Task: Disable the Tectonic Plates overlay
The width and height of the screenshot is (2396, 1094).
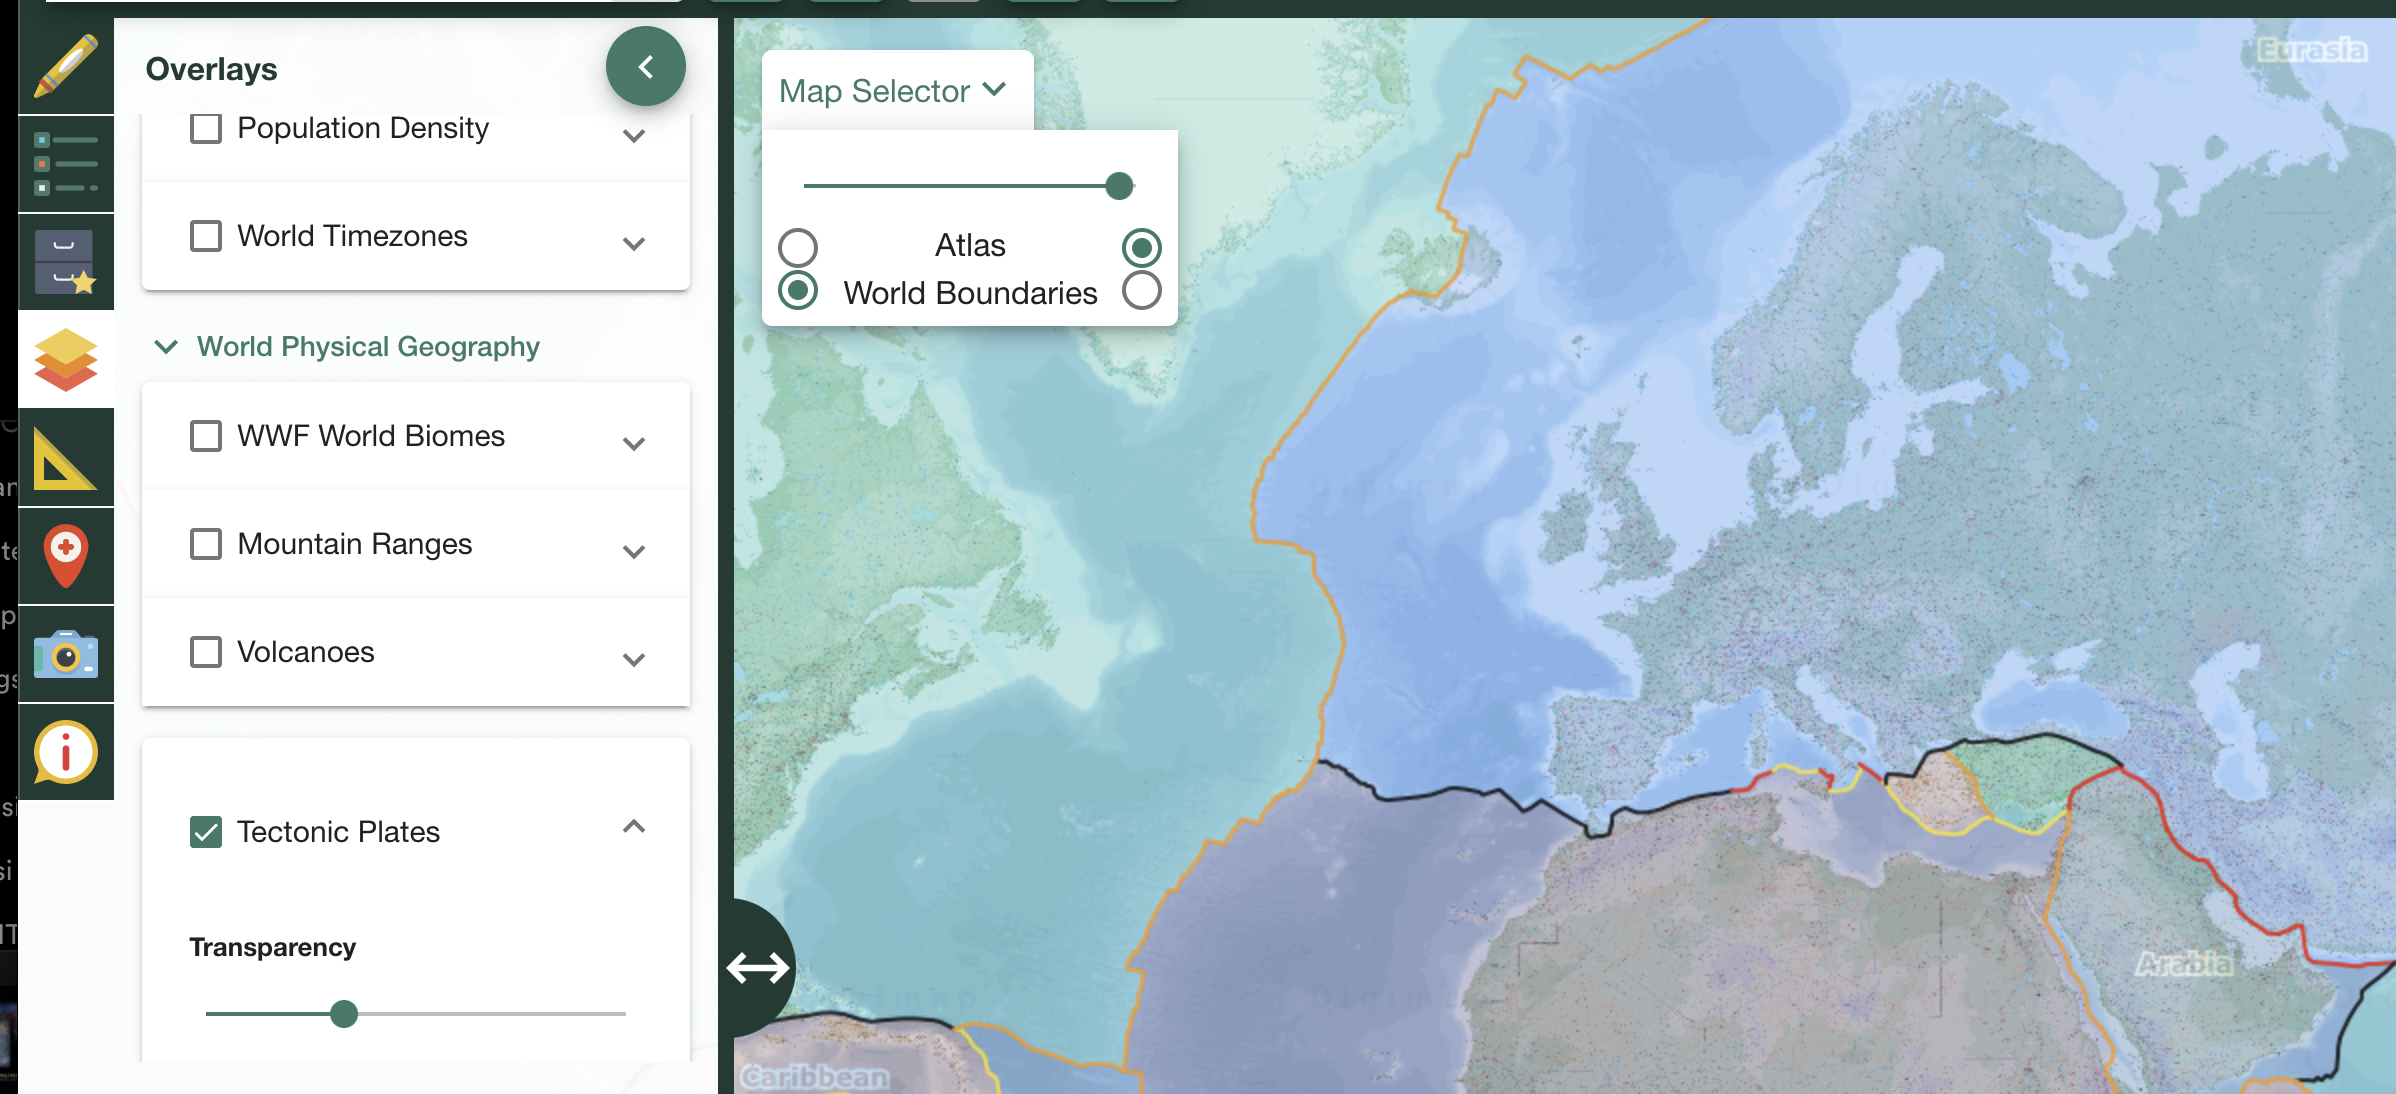Action: coord(206,831)
